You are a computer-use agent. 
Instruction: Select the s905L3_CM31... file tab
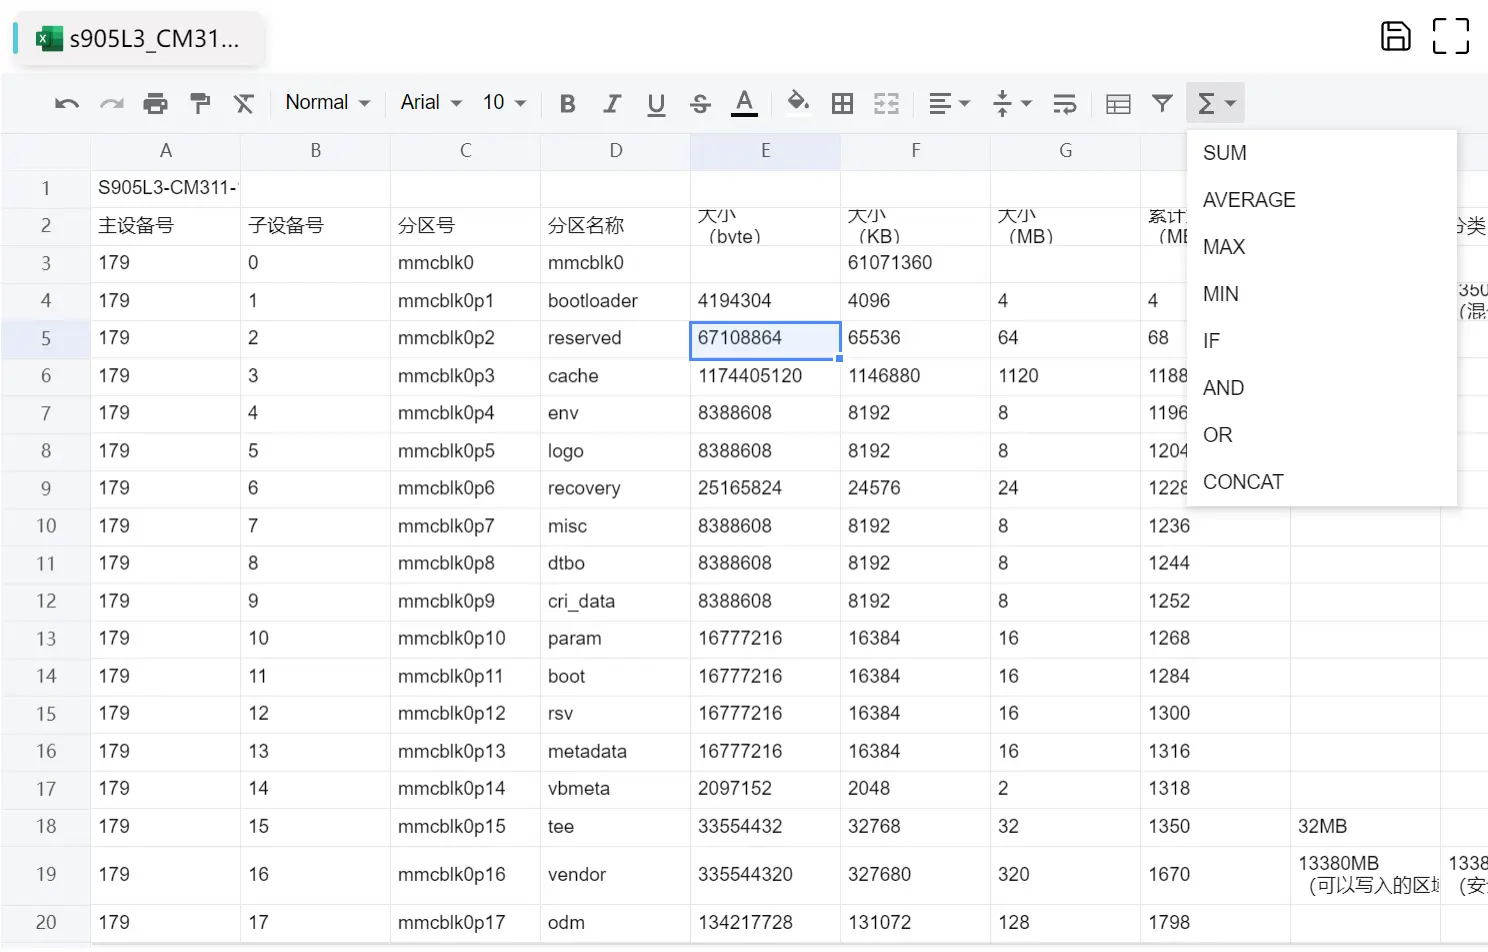click(x=142, y=39)
